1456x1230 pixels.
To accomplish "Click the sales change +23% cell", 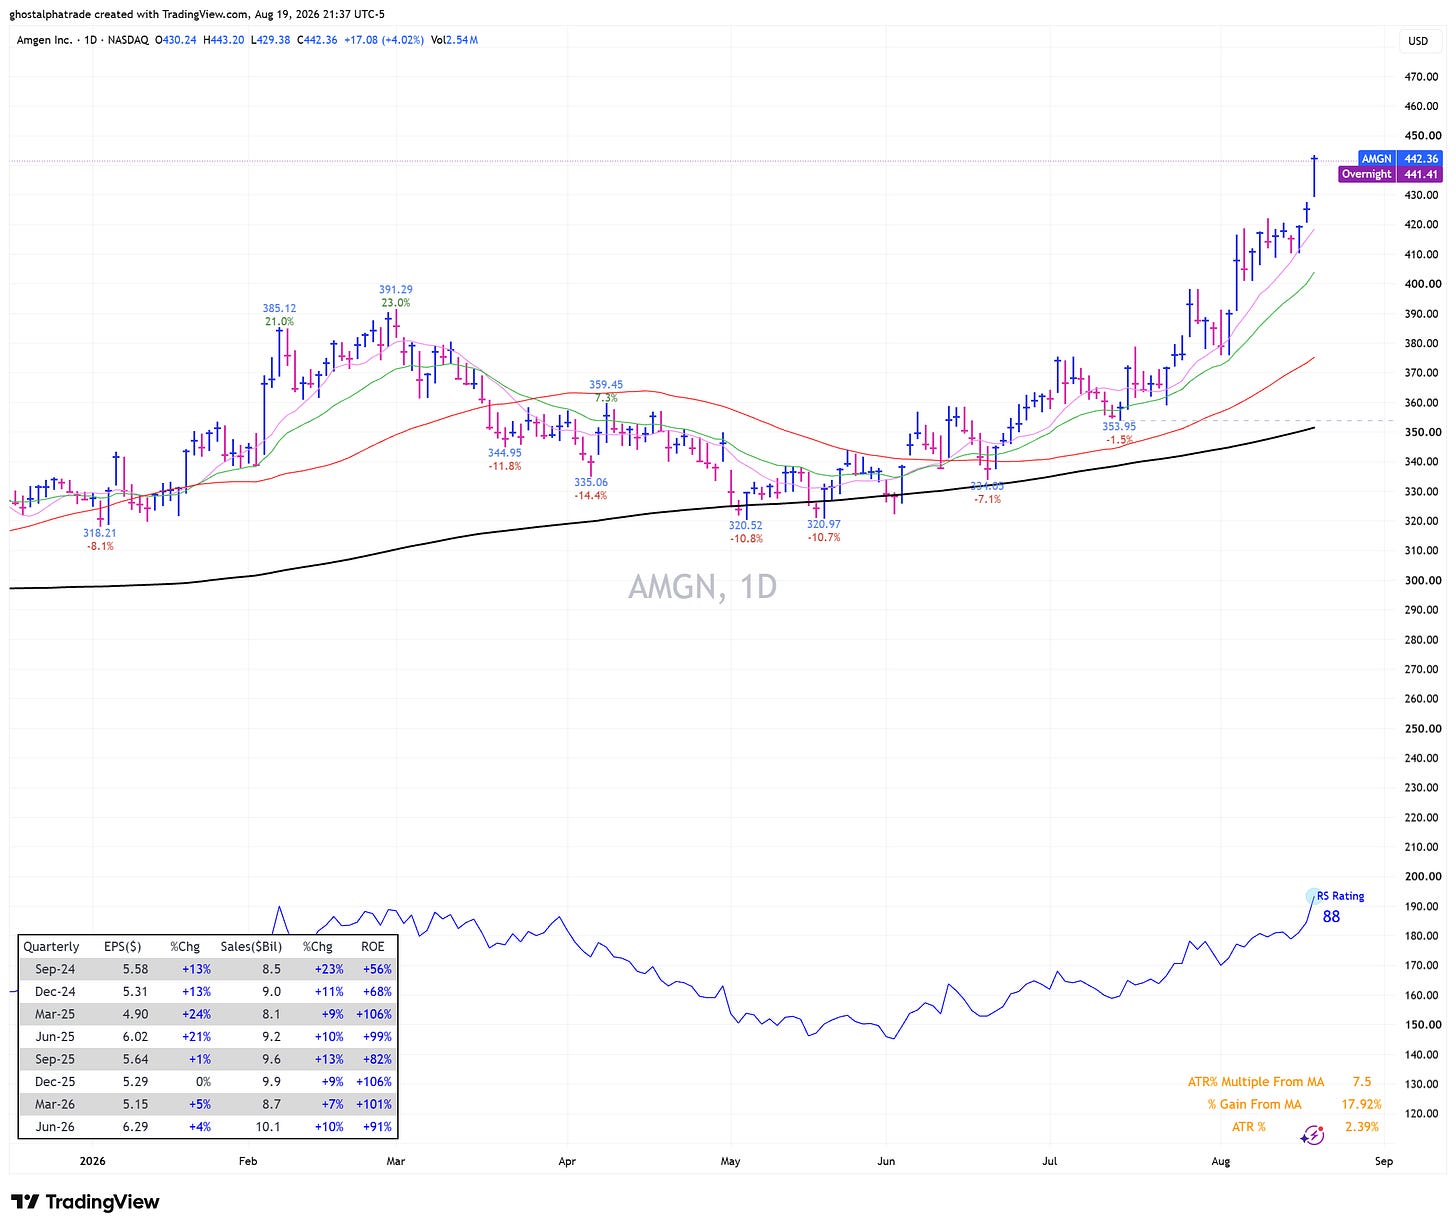I will tap(329, 969).
